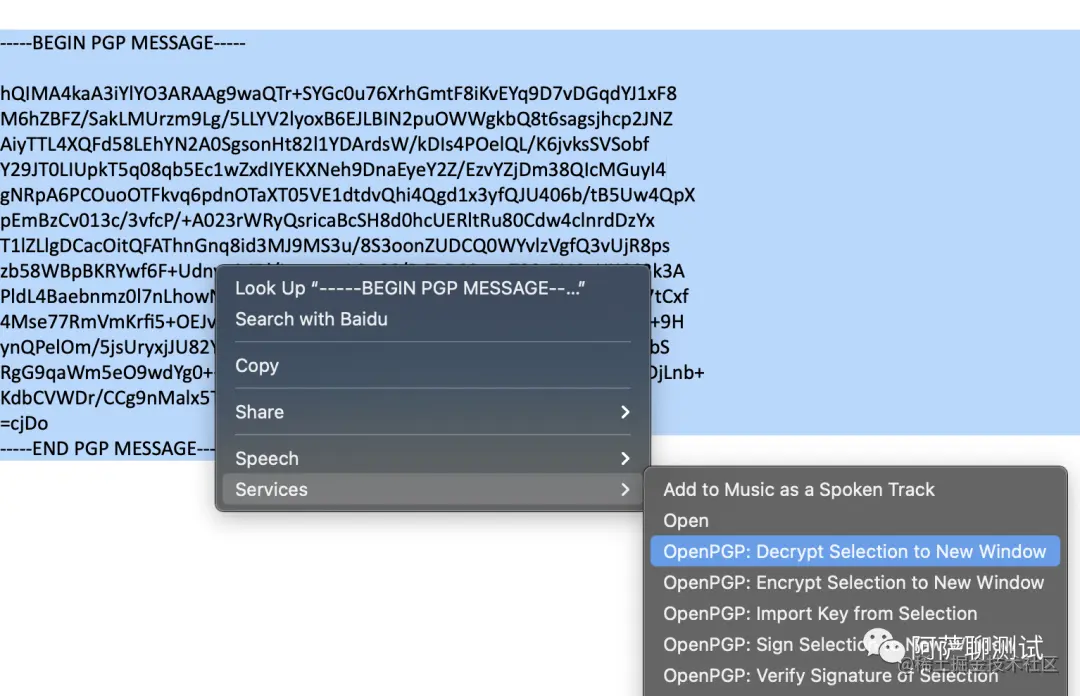Click line starting with 4Mse77RmVmKrfi5
1080x696 pixels.
click(107, 322)
